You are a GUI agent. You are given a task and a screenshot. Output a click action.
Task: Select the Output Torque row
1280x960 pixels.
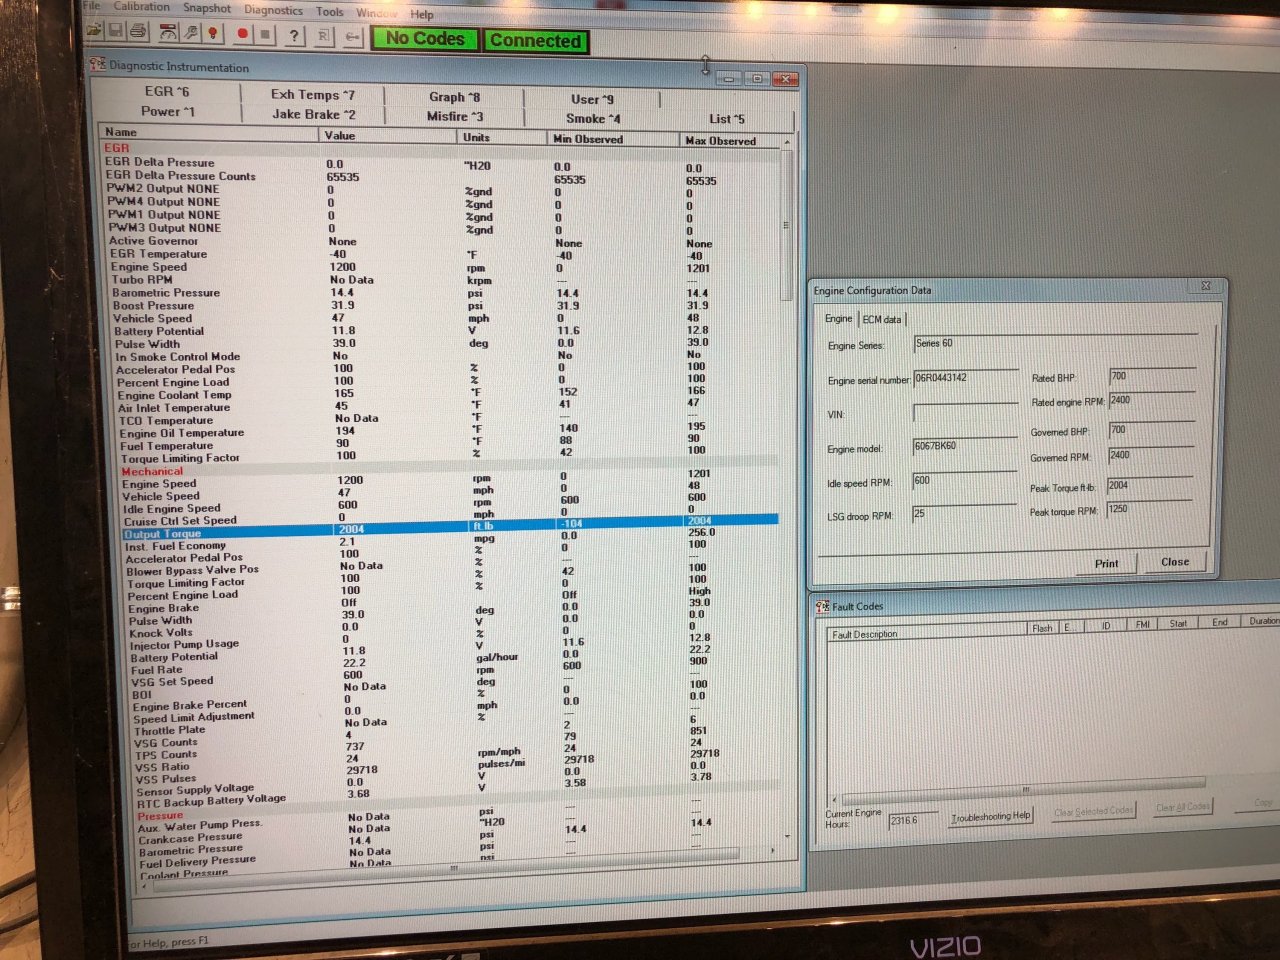click(x=163, y=533)
